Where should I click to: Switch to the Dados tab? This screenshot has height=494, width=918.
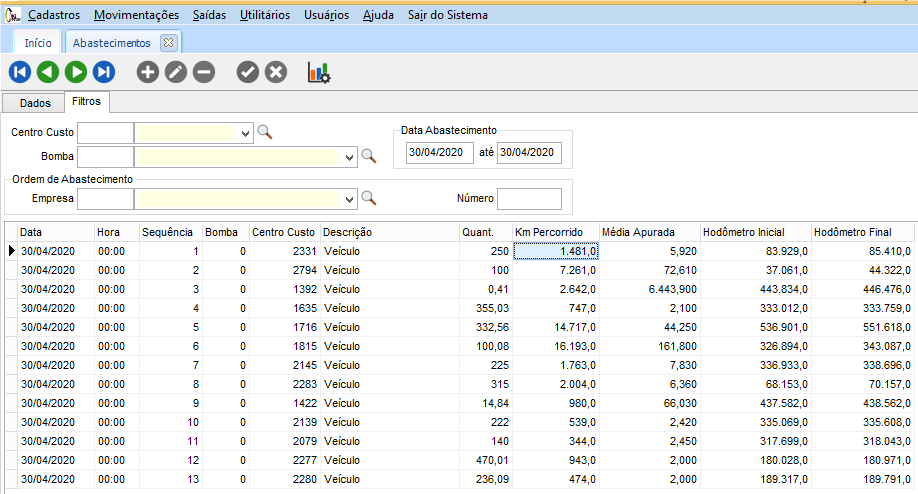(35, 103)
